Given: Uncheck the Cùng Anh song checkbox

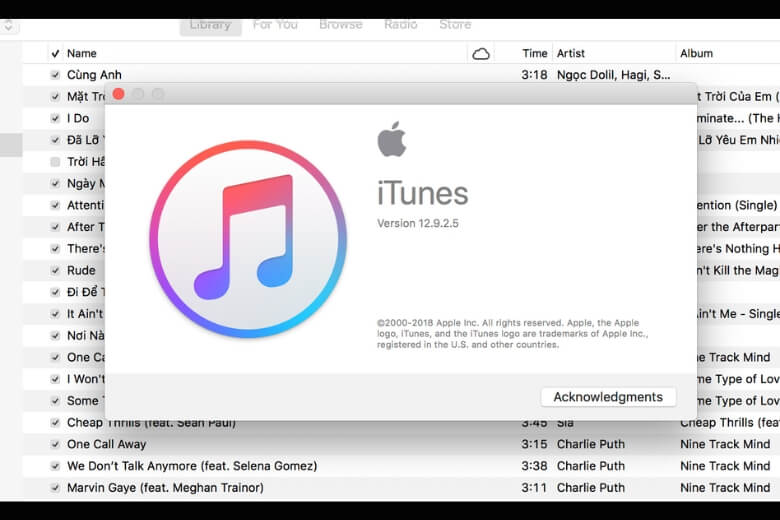Looking at the screenshot, I should [x=55, y=75].
